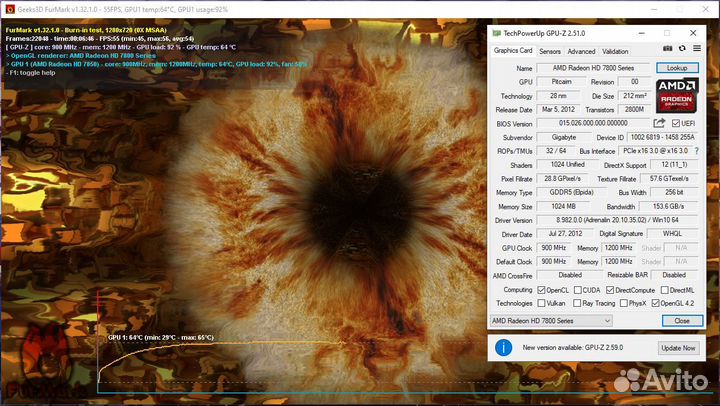Screen dimensions: 720x406
Task: Click the Resizable BAR Disabled value
Action: click(x=674, y=275)
